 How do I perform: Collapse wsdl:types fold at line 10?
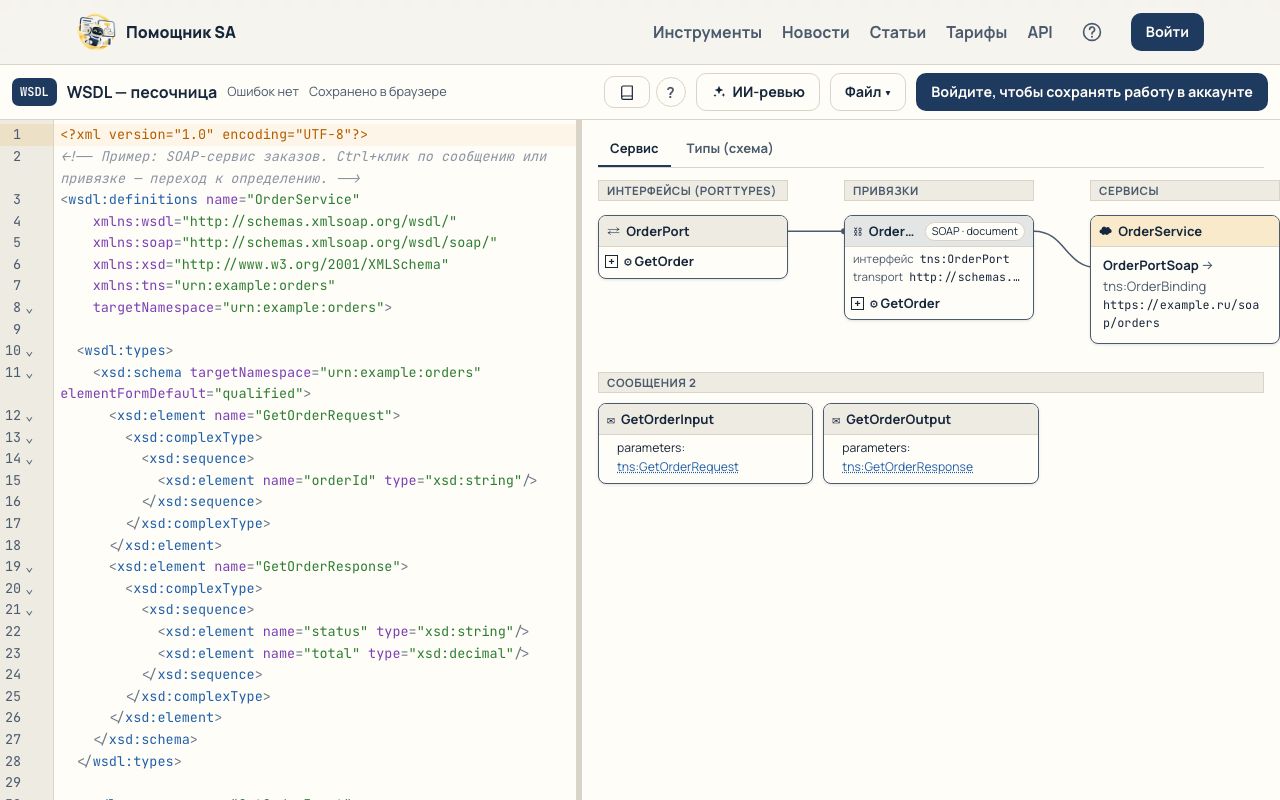pos(29,351)
